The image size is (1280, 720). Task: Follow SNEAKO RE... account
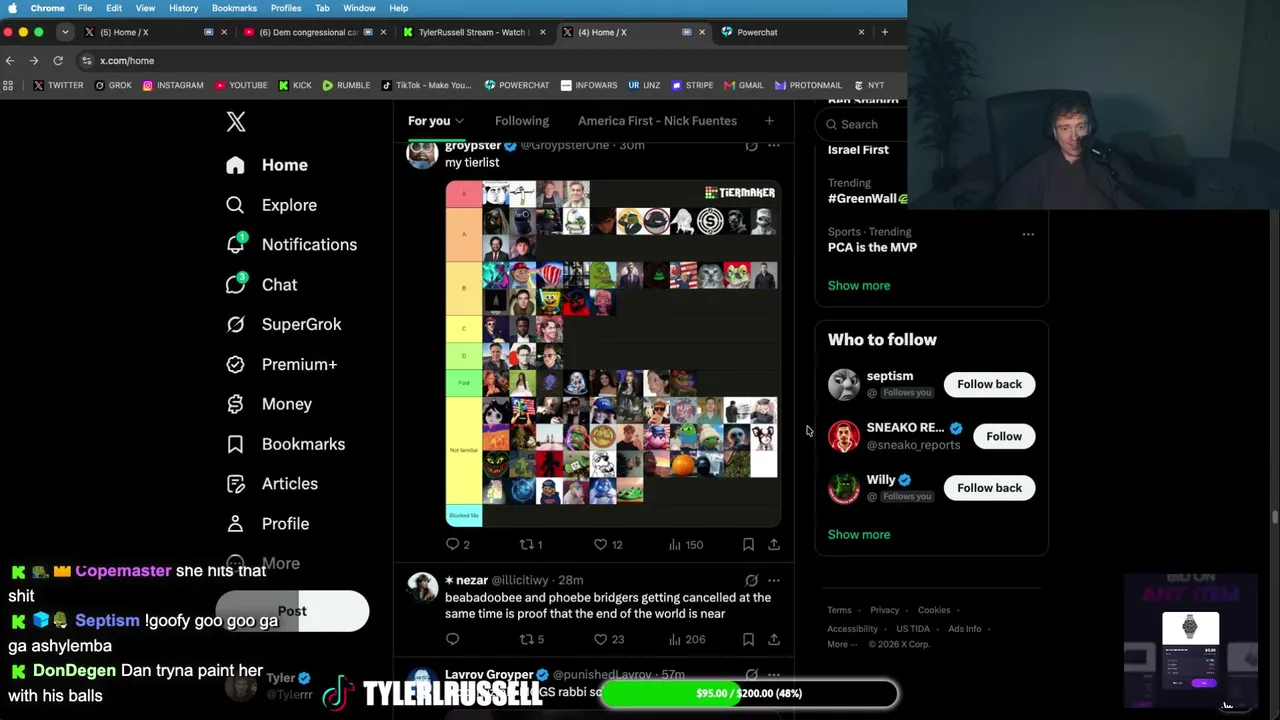tap(1004, 436)
